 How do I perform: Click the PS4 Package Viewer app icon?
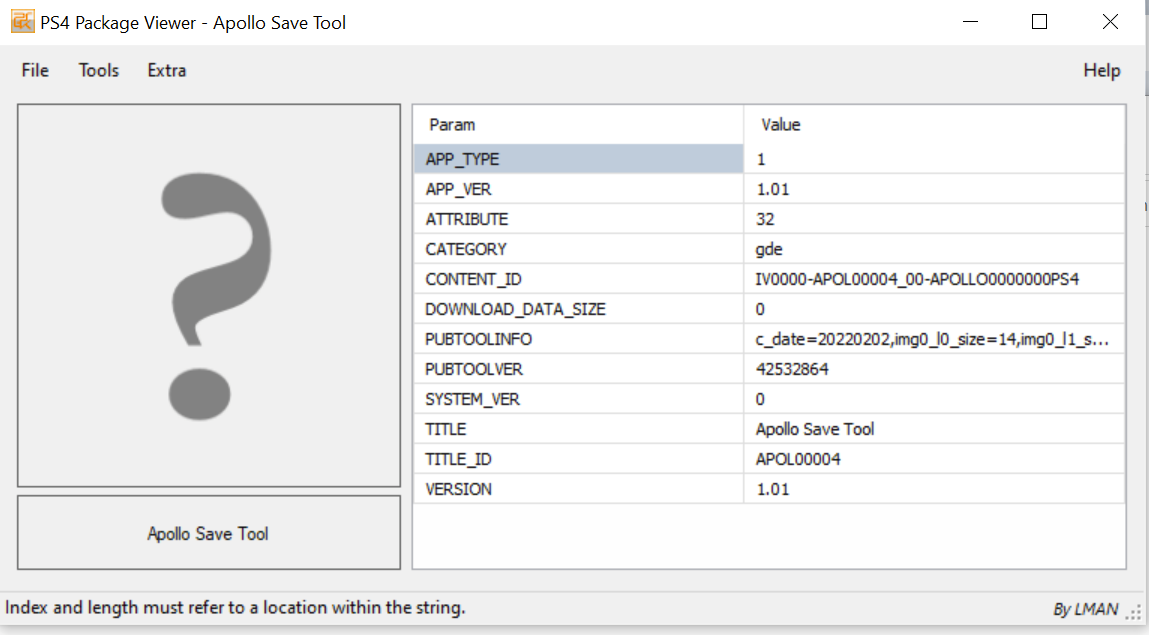point(23,22)
